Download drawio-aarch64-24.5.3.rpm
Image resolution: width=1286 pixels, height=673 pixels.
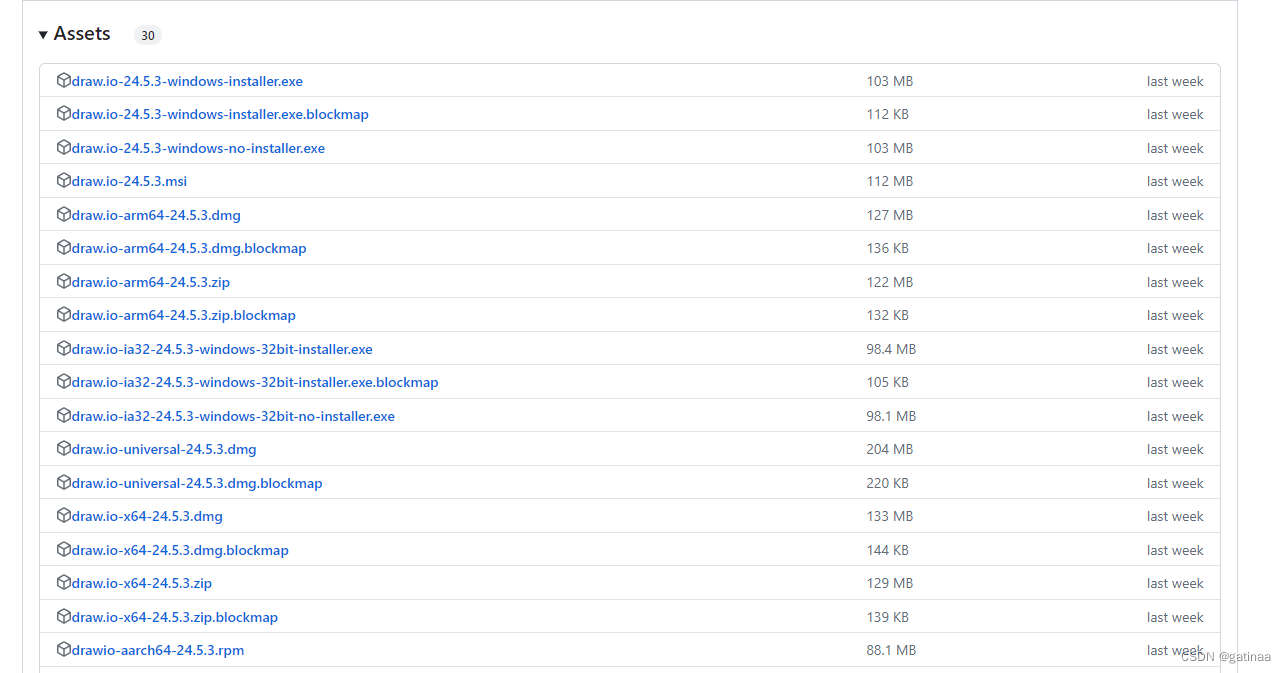[158, 650]
